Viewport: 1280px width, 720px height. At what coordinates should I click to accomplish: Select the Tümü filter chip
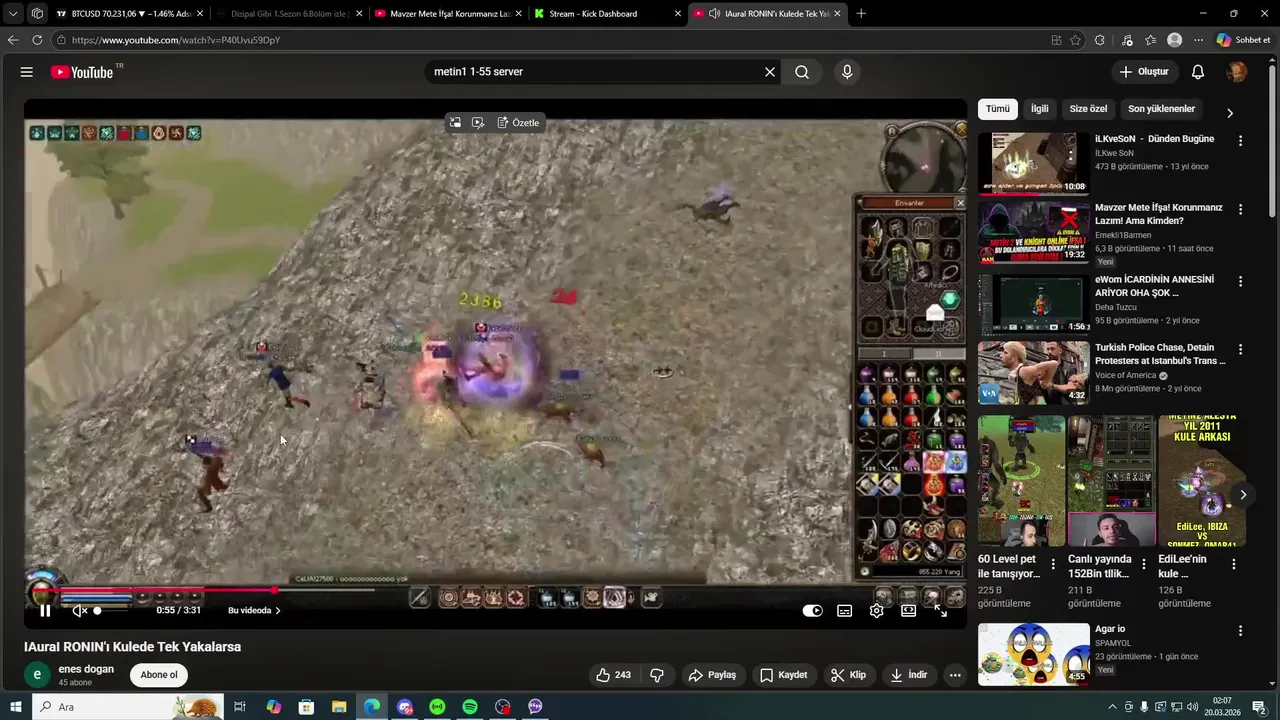tap(998, 109)
